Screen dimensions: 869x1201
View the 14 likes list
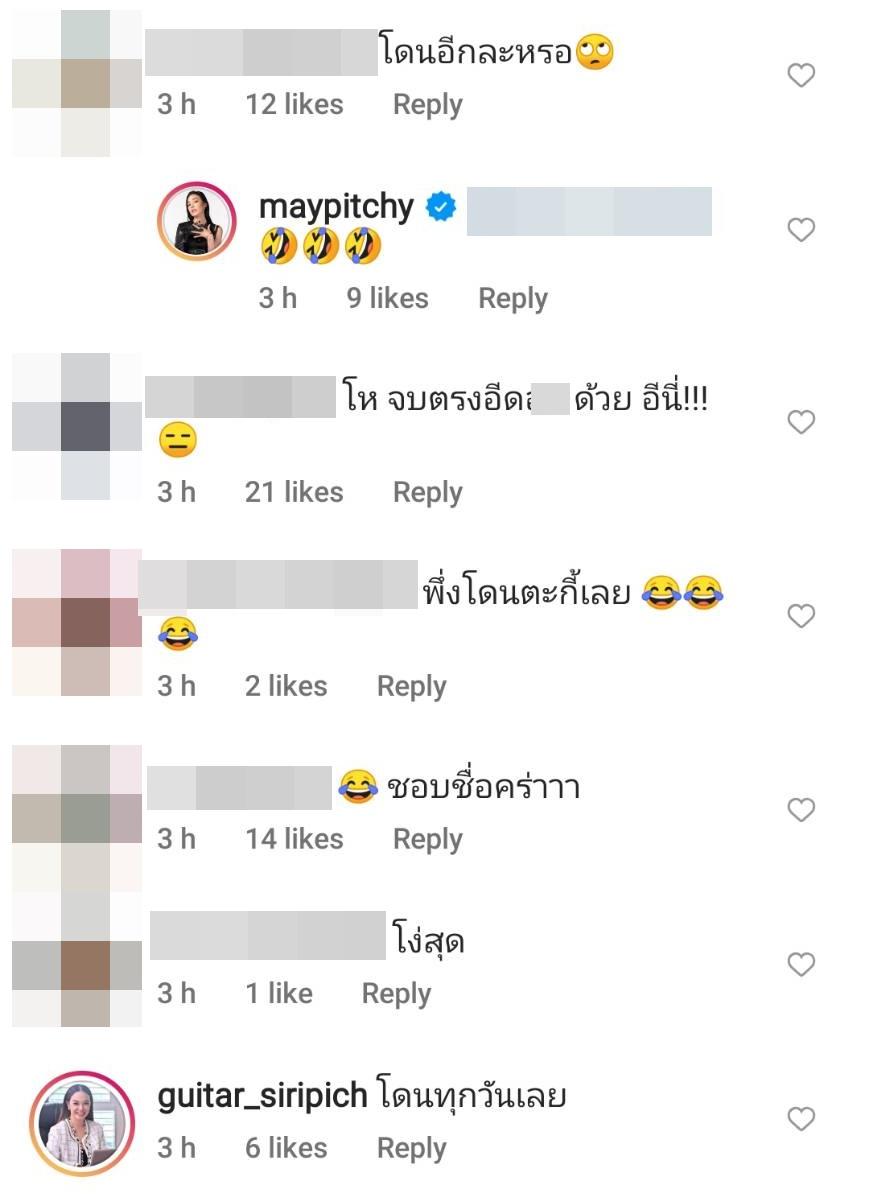click(x=294, y=839)
